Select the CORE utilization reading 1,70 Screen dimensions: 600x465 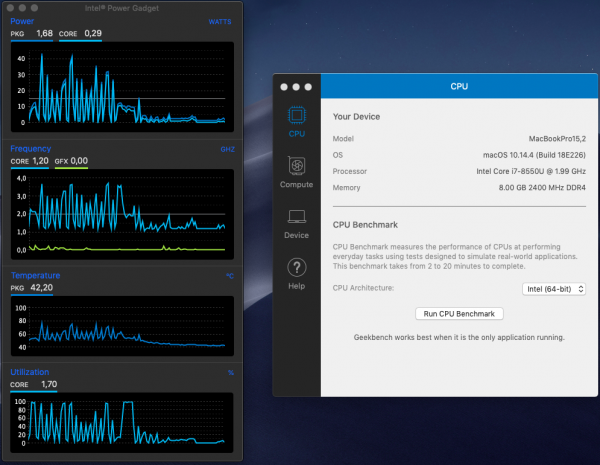coord(49,384)
